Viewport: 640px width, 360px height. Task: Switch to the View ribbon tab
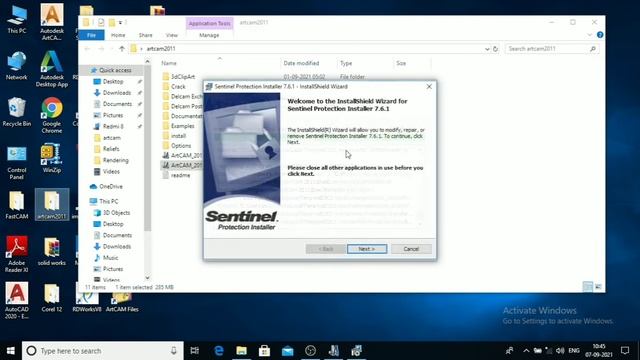tap(171, 35)
